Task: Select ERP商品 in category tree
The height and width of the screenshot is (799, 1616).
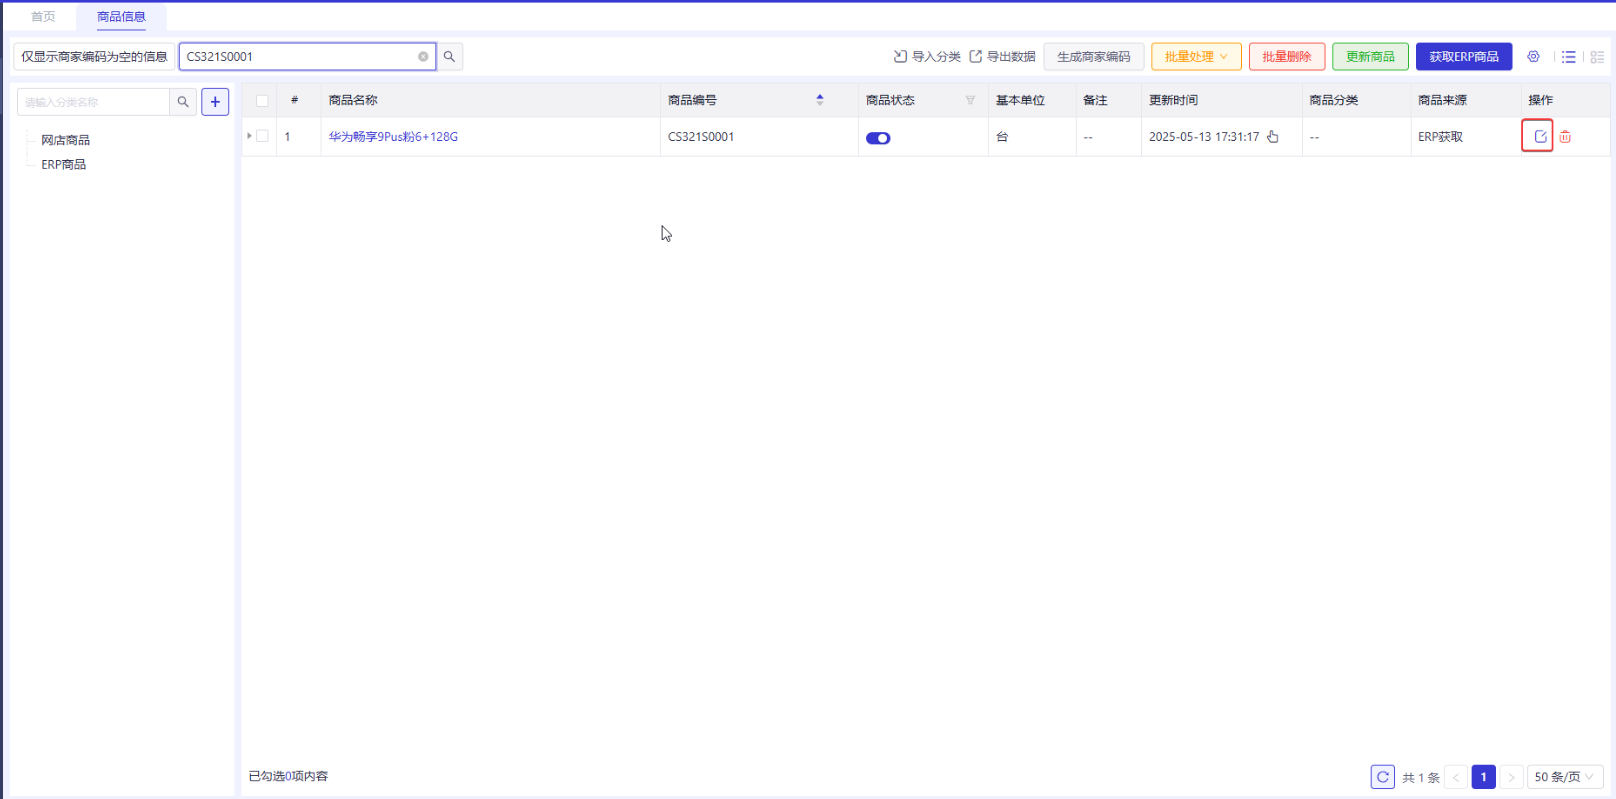Action: click(x=63, y=164)
